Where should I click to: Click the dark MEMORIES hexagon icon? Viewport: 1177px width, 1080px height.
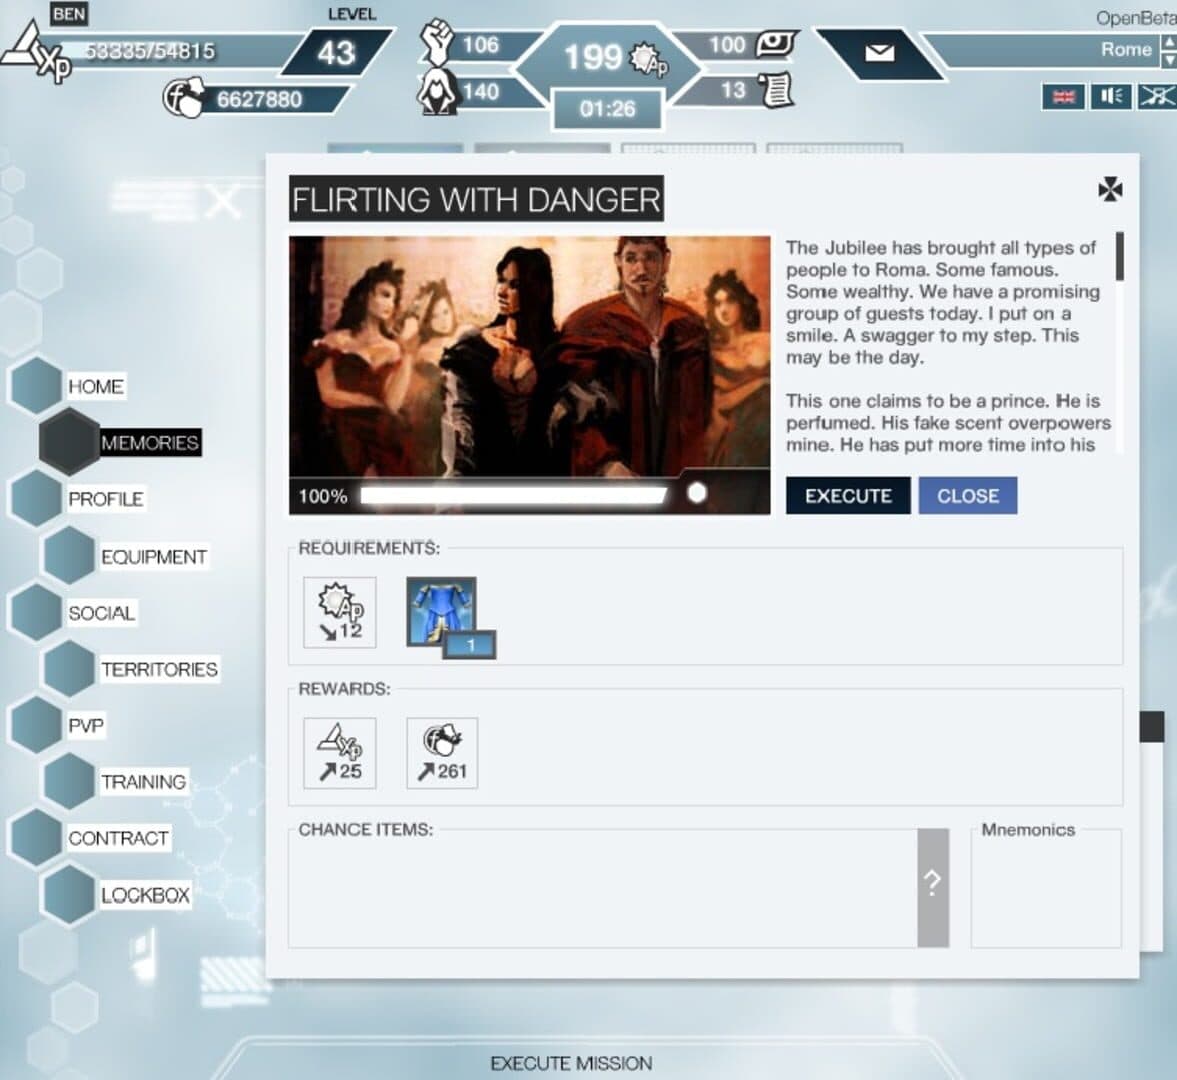tap(69, 442)
